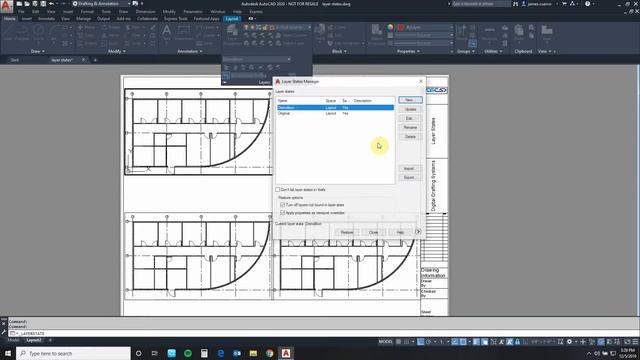Open the Drafting & Annotation workspace dropdown

click(129, 4)
